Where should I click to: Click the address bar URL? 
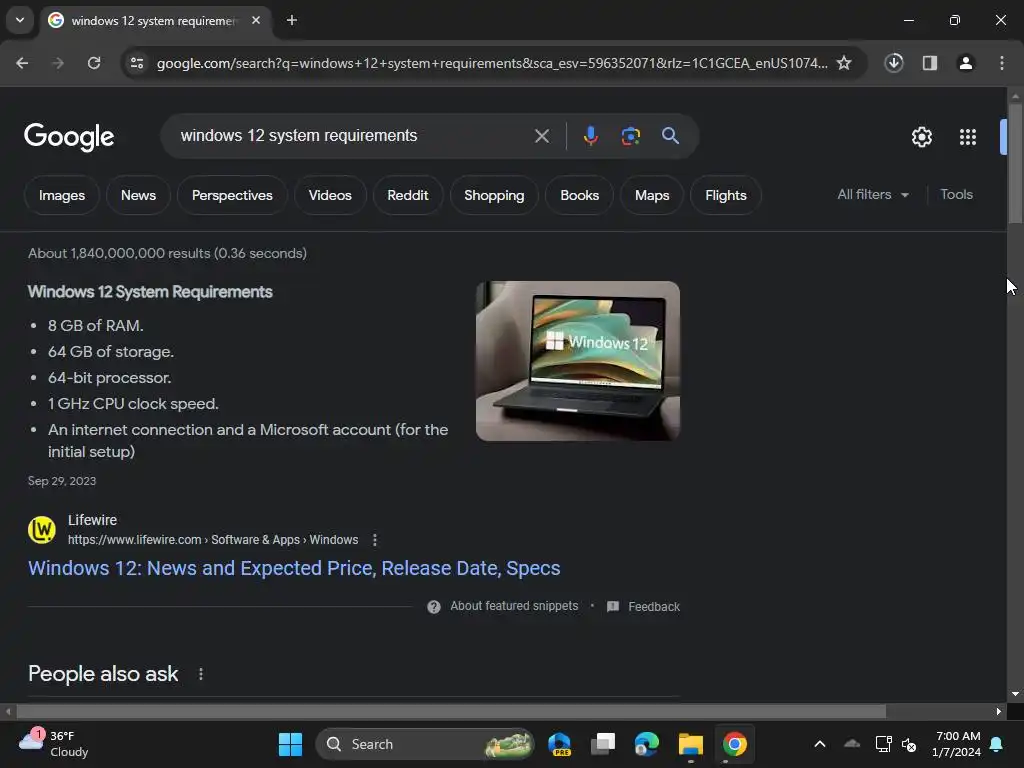(x=492, y=63)
